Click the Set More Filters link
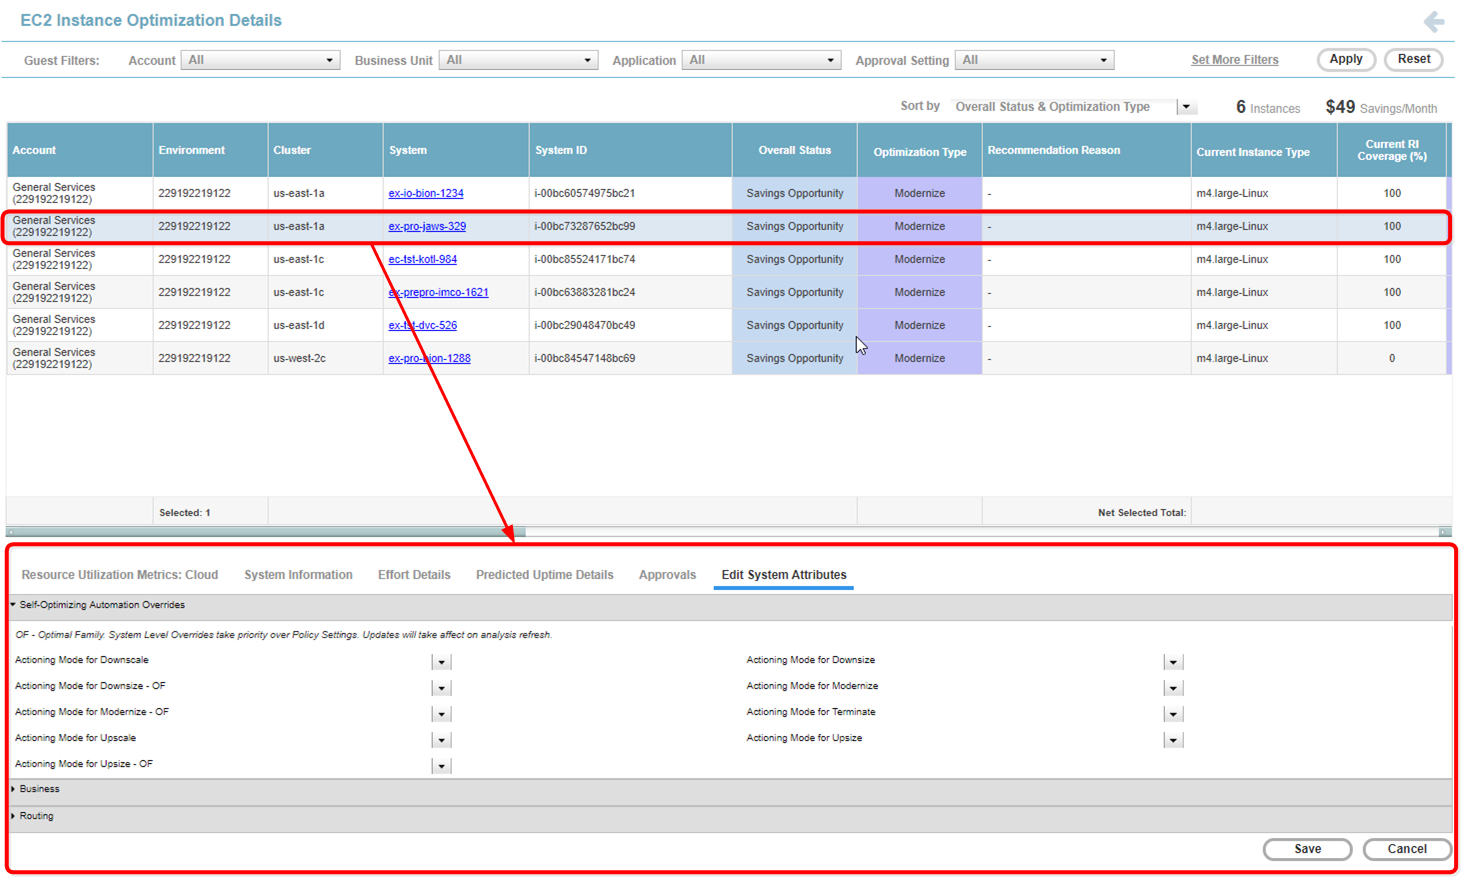Image resolution: width=1461 pixels, height=877 pixels. click(x=1234, y=60)
